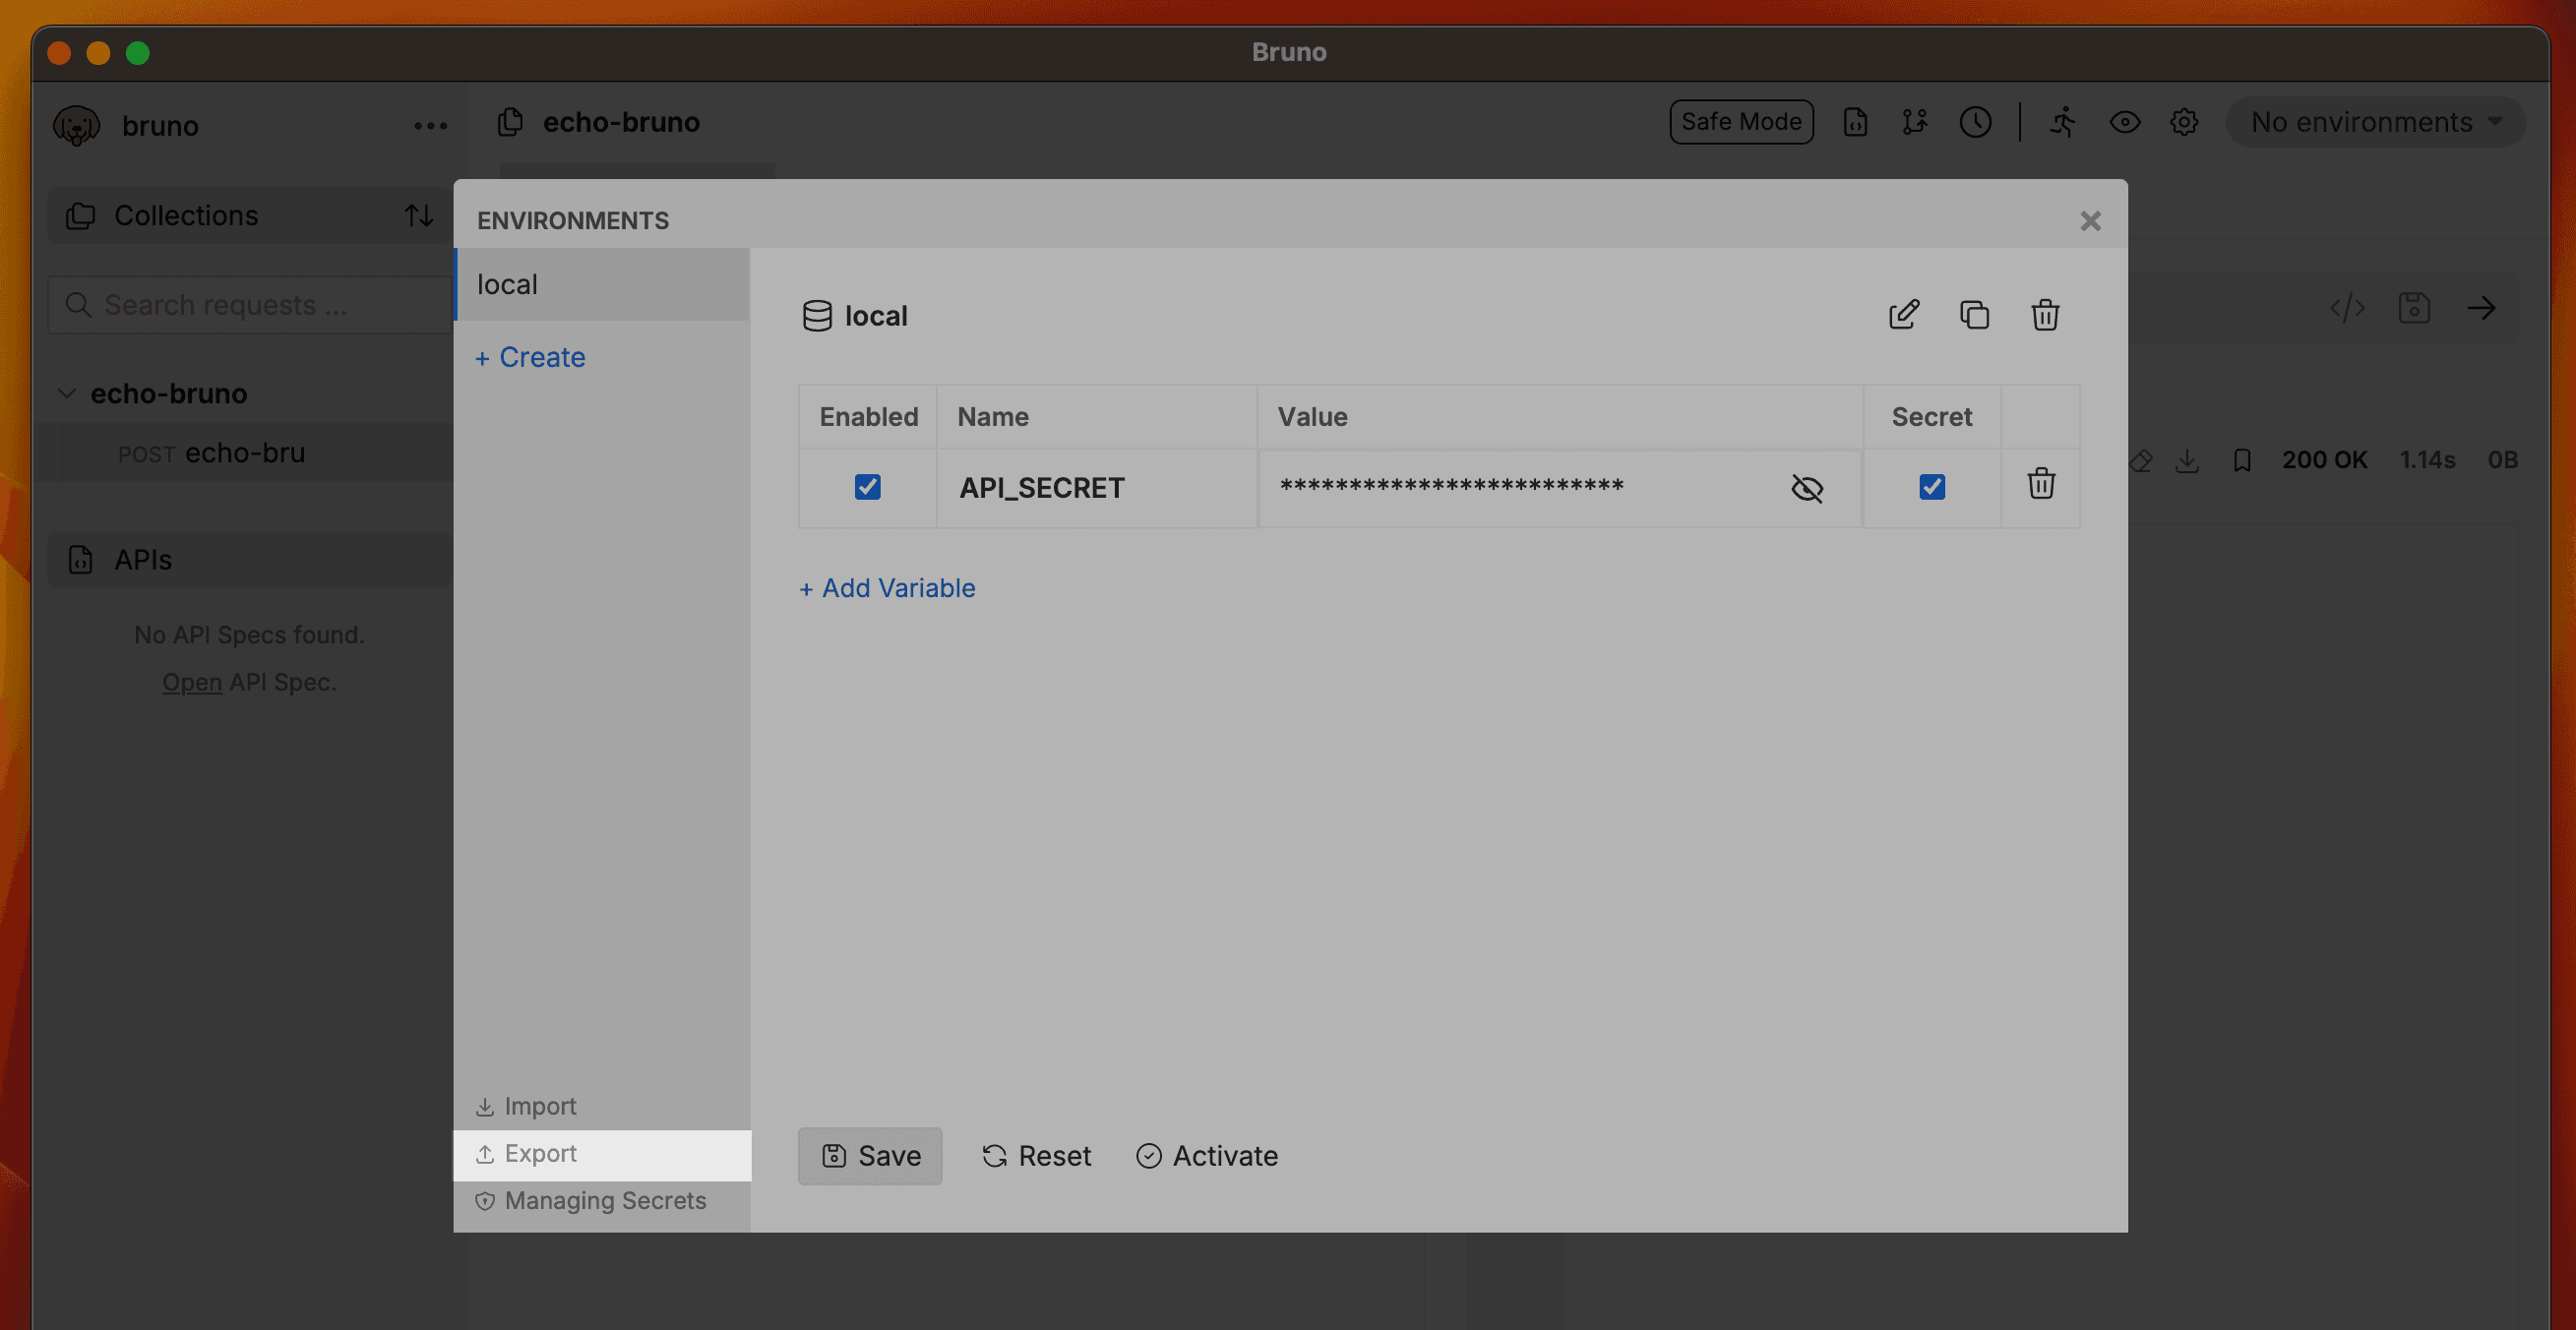The width and height of the screenshot is (2576, 1330).
Task: Delete the local environment via the trash icon
Action: point(2044,314)
